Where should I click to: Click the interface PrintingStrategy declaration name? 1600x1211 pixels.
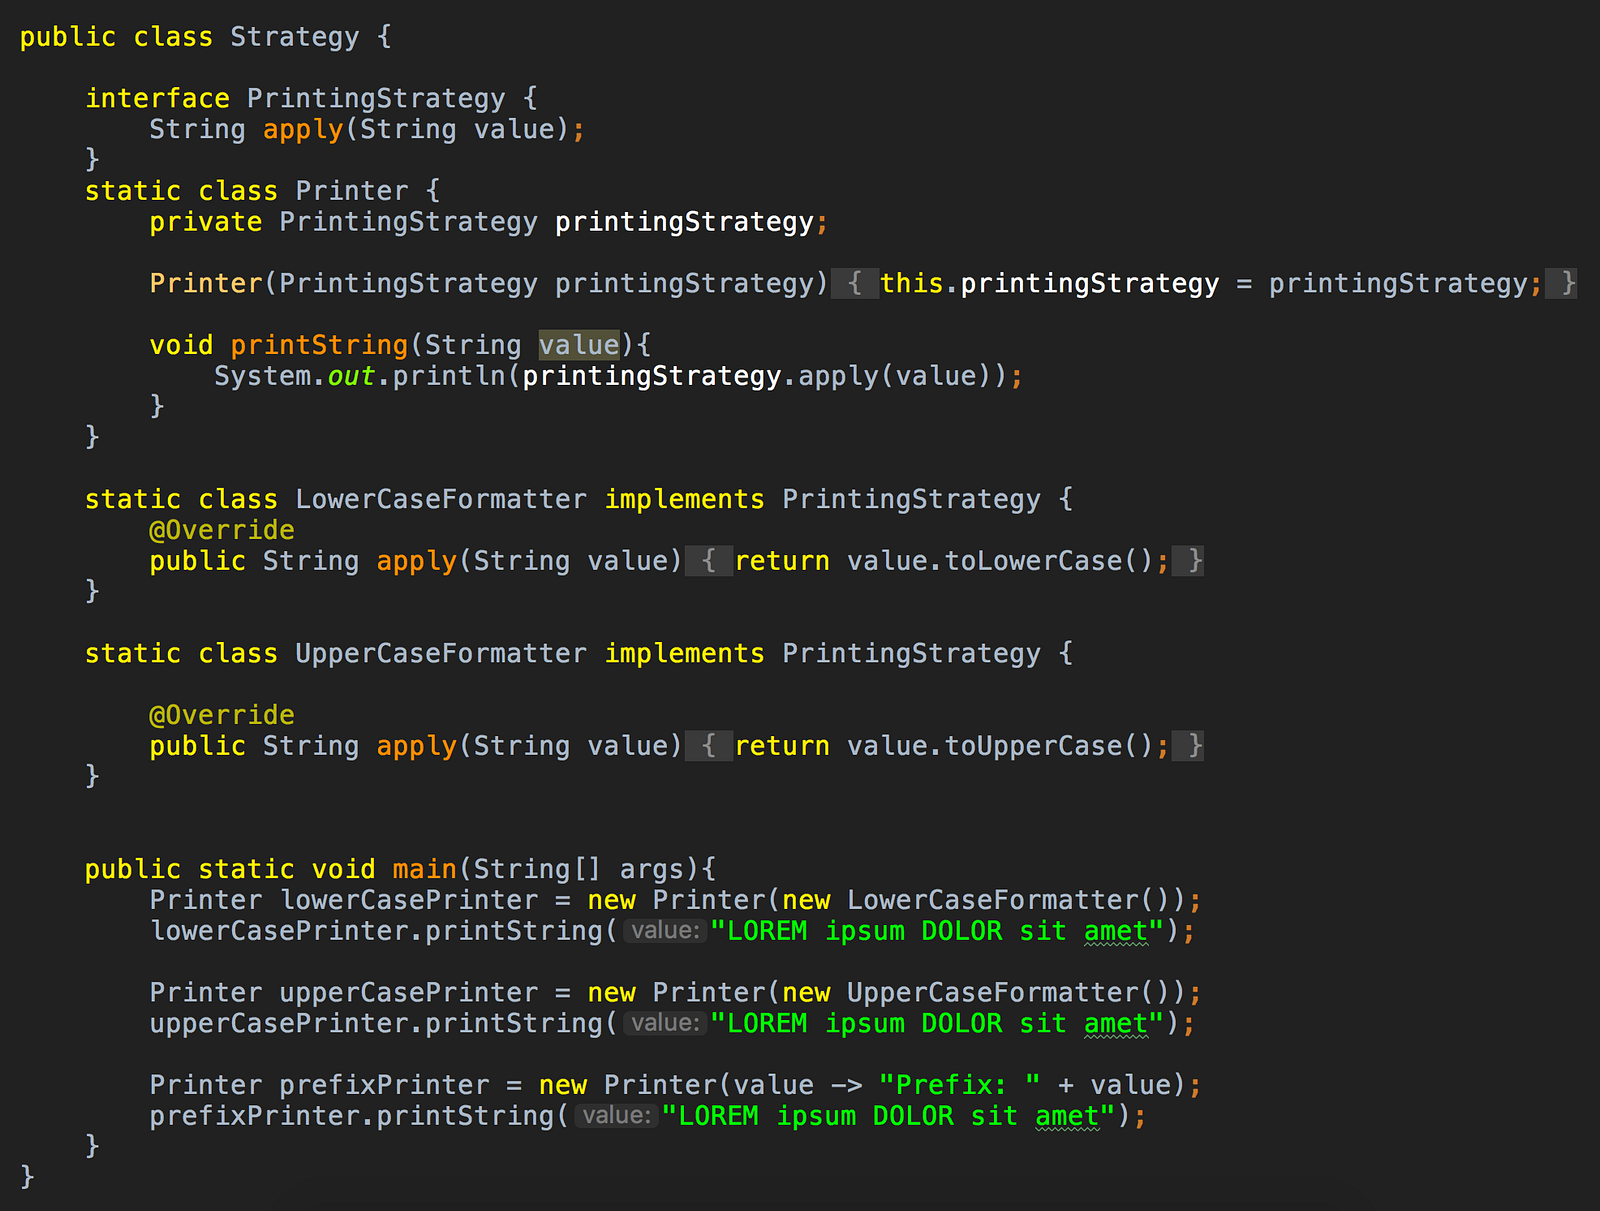pyautogui.click(x=376, y=98)
